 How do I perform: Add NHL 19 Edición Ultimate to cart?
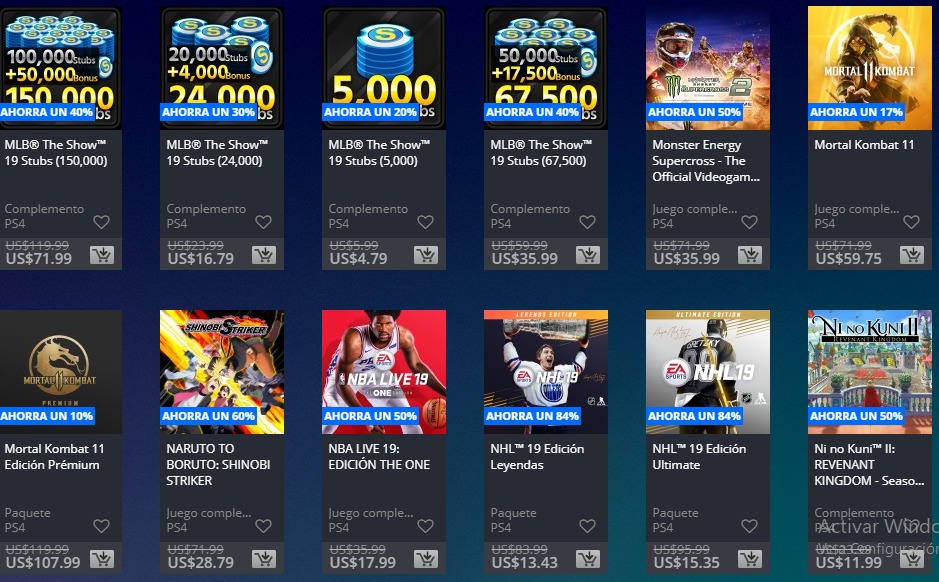click(x=750, y=559)
